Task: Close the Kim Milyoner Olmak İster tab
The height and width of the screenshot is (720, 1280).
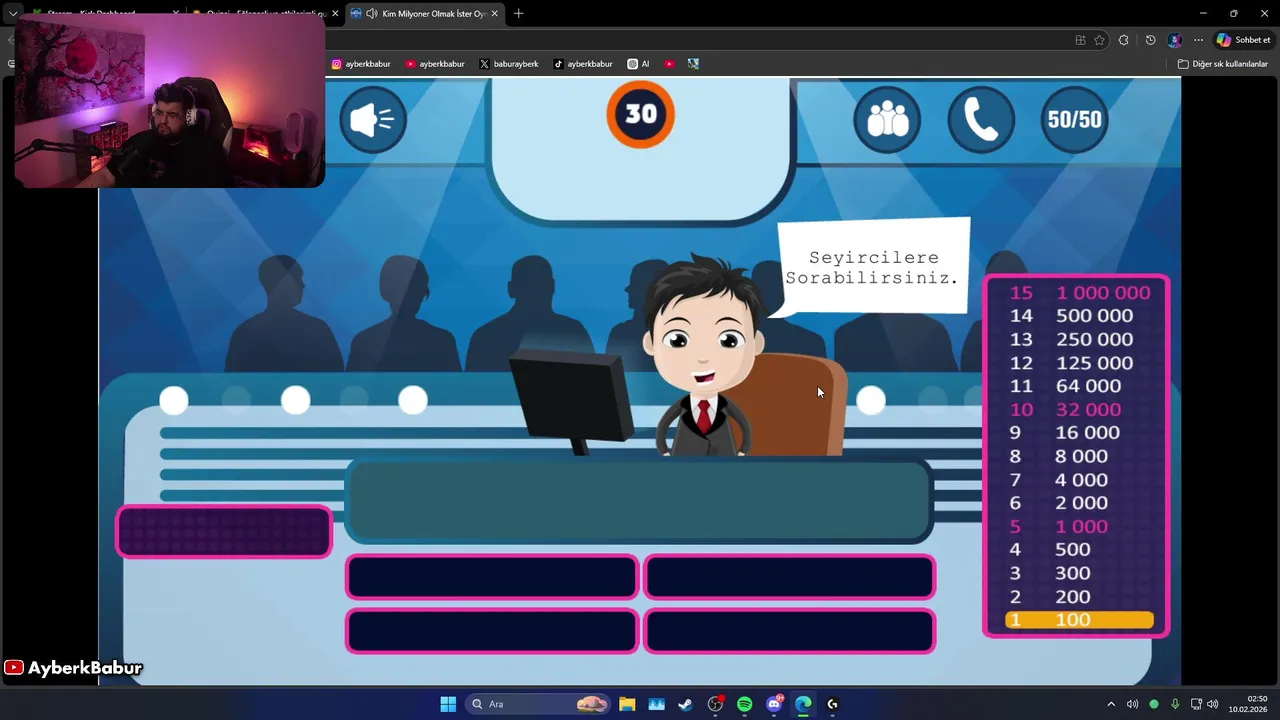Action: point(494,14)
